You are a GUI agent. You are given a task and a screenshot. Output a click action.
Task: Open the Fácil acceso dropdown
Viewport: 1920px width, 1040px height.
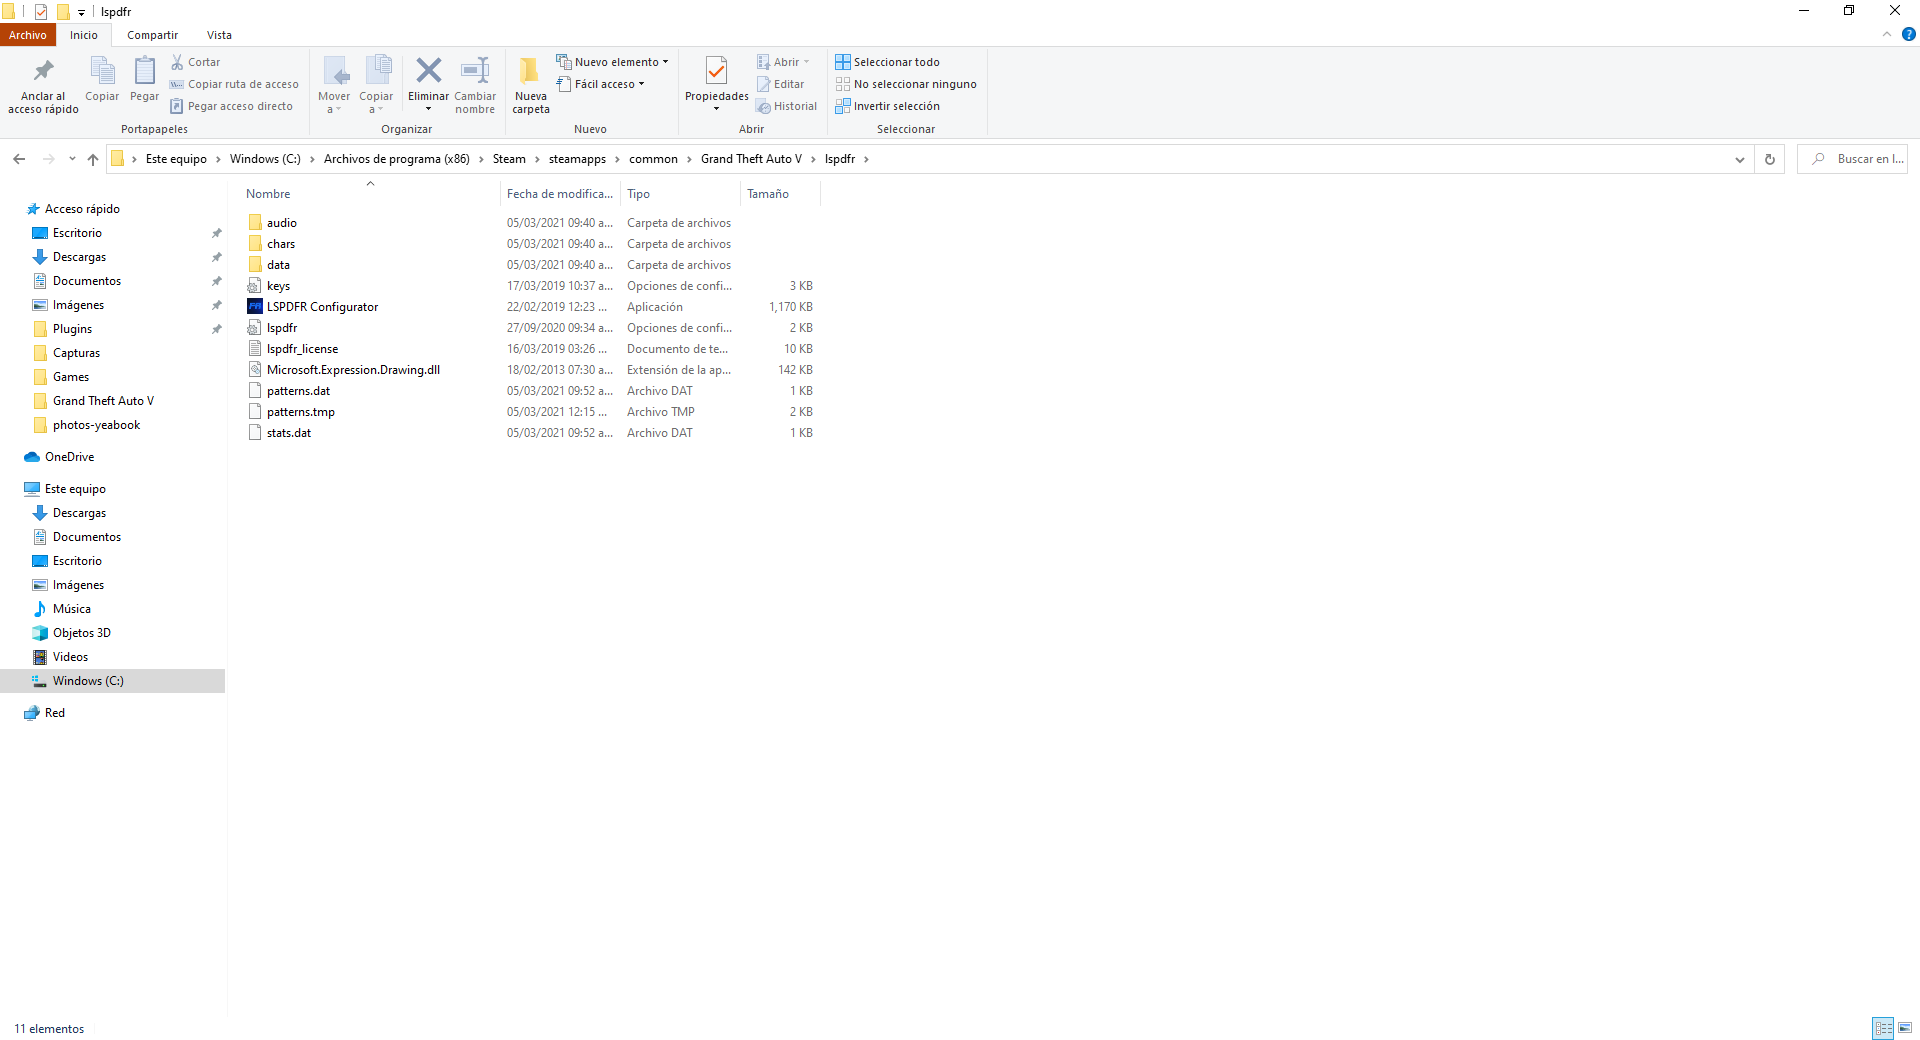pyautogui.click(x=600, y=84)
